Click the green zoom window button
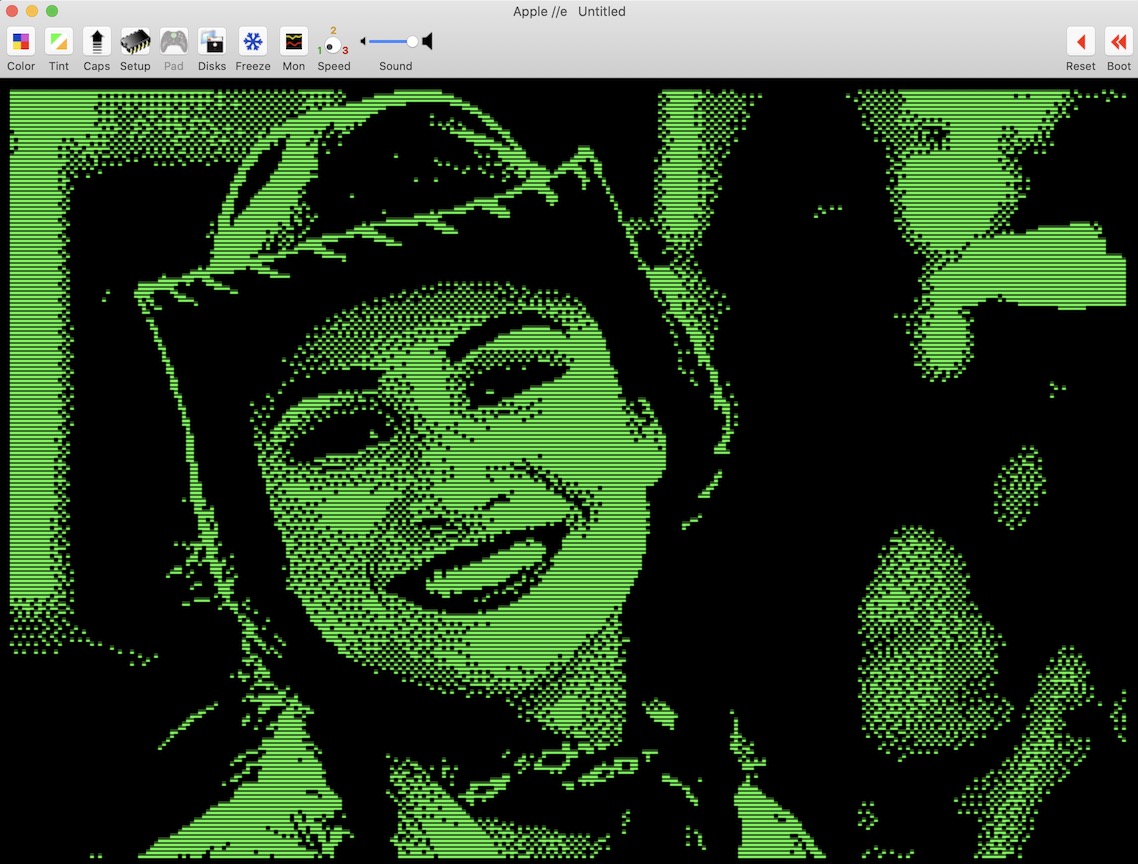The image size is (1138, 864). pos(52,11)
